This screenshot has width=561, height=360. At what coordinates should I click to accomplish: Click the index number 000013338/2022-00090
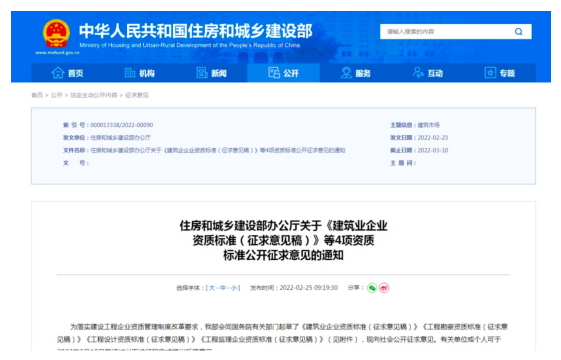point(122,125)
